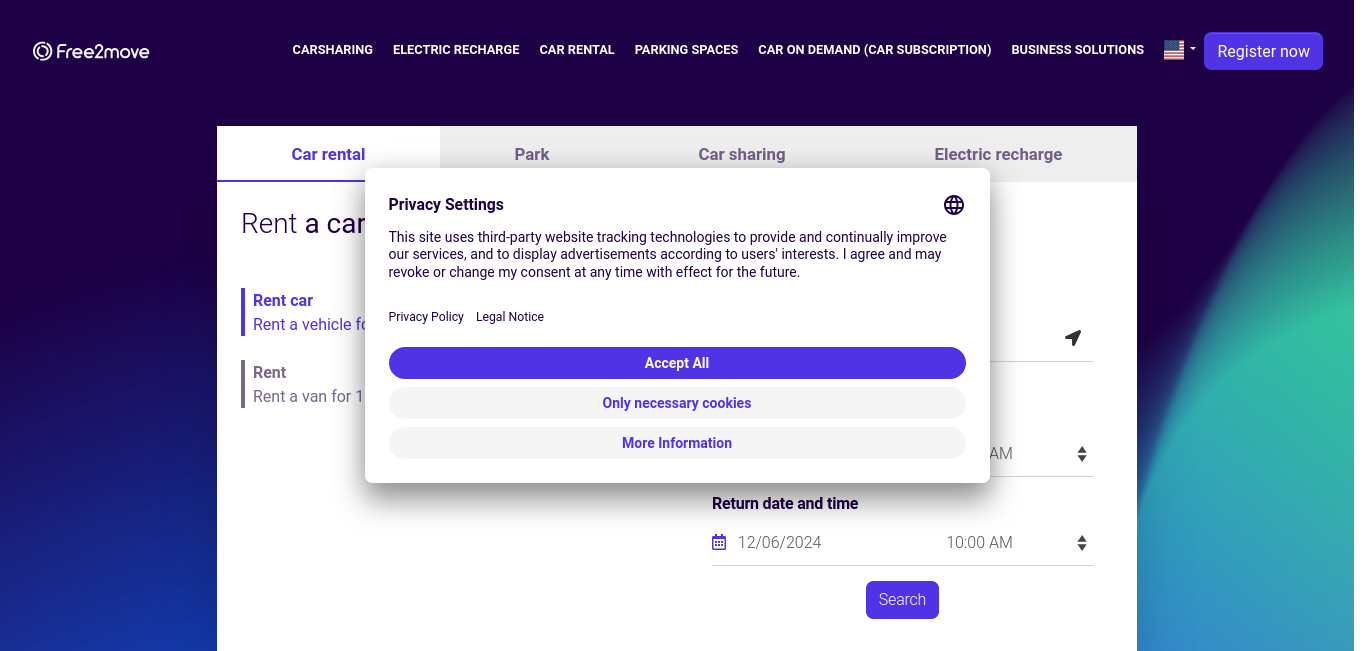Open the language globe icon in Privacy Settings
1366x651 pixels.
pos(954,205)
